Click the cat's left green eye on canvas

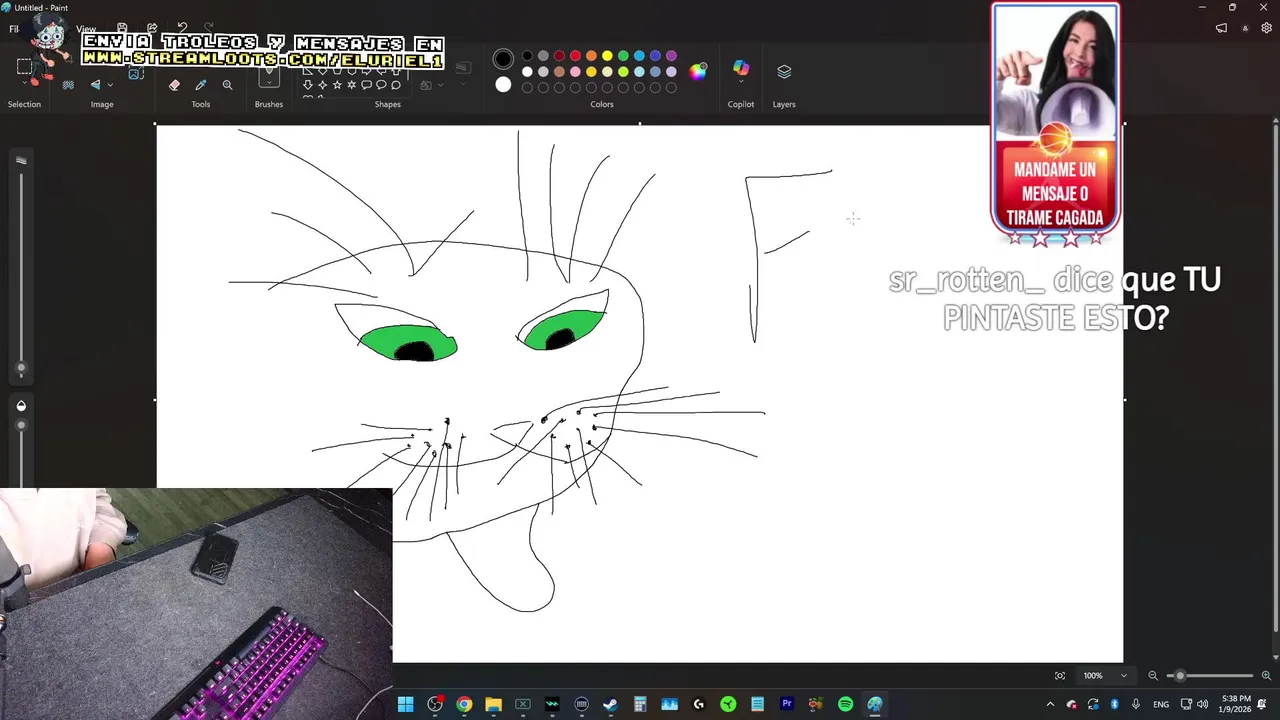[x=408, y=342]
